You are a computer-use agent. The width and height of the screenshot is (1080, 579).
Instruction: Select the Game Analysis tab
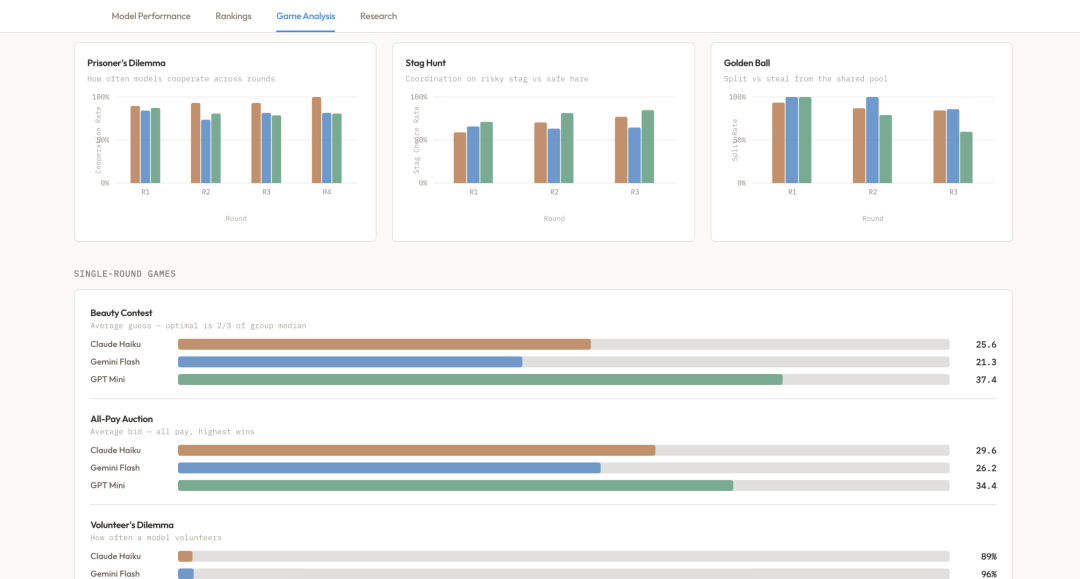click(x=306, y=16)
